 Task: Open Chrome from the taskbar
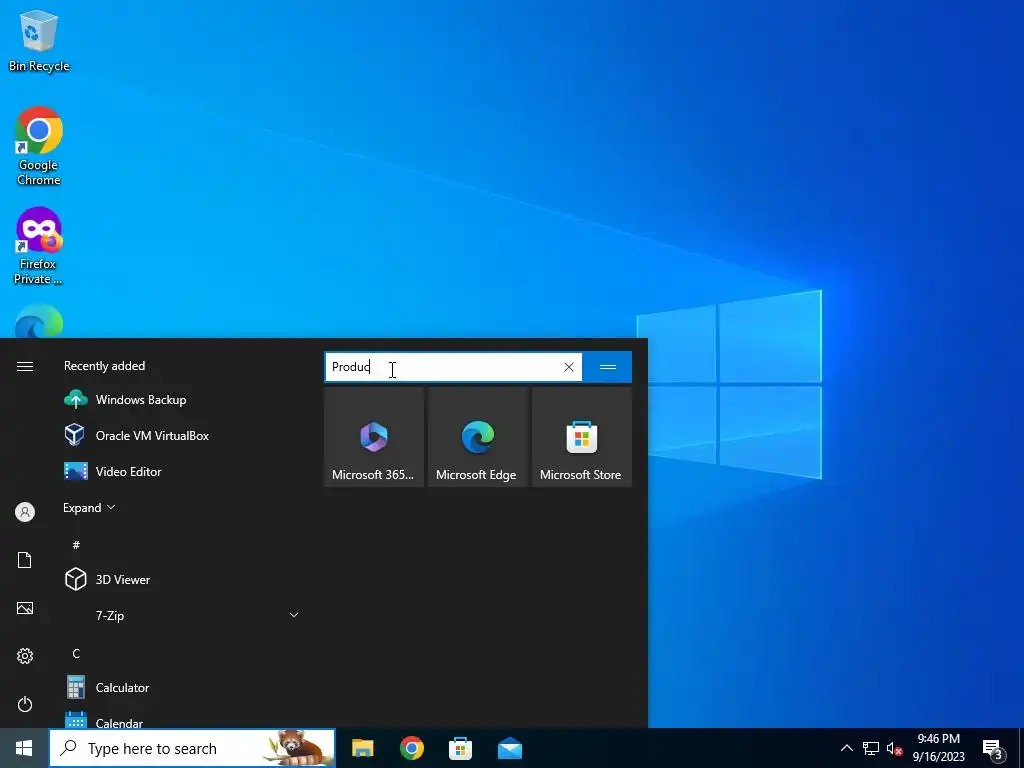(x=411, y=748)
